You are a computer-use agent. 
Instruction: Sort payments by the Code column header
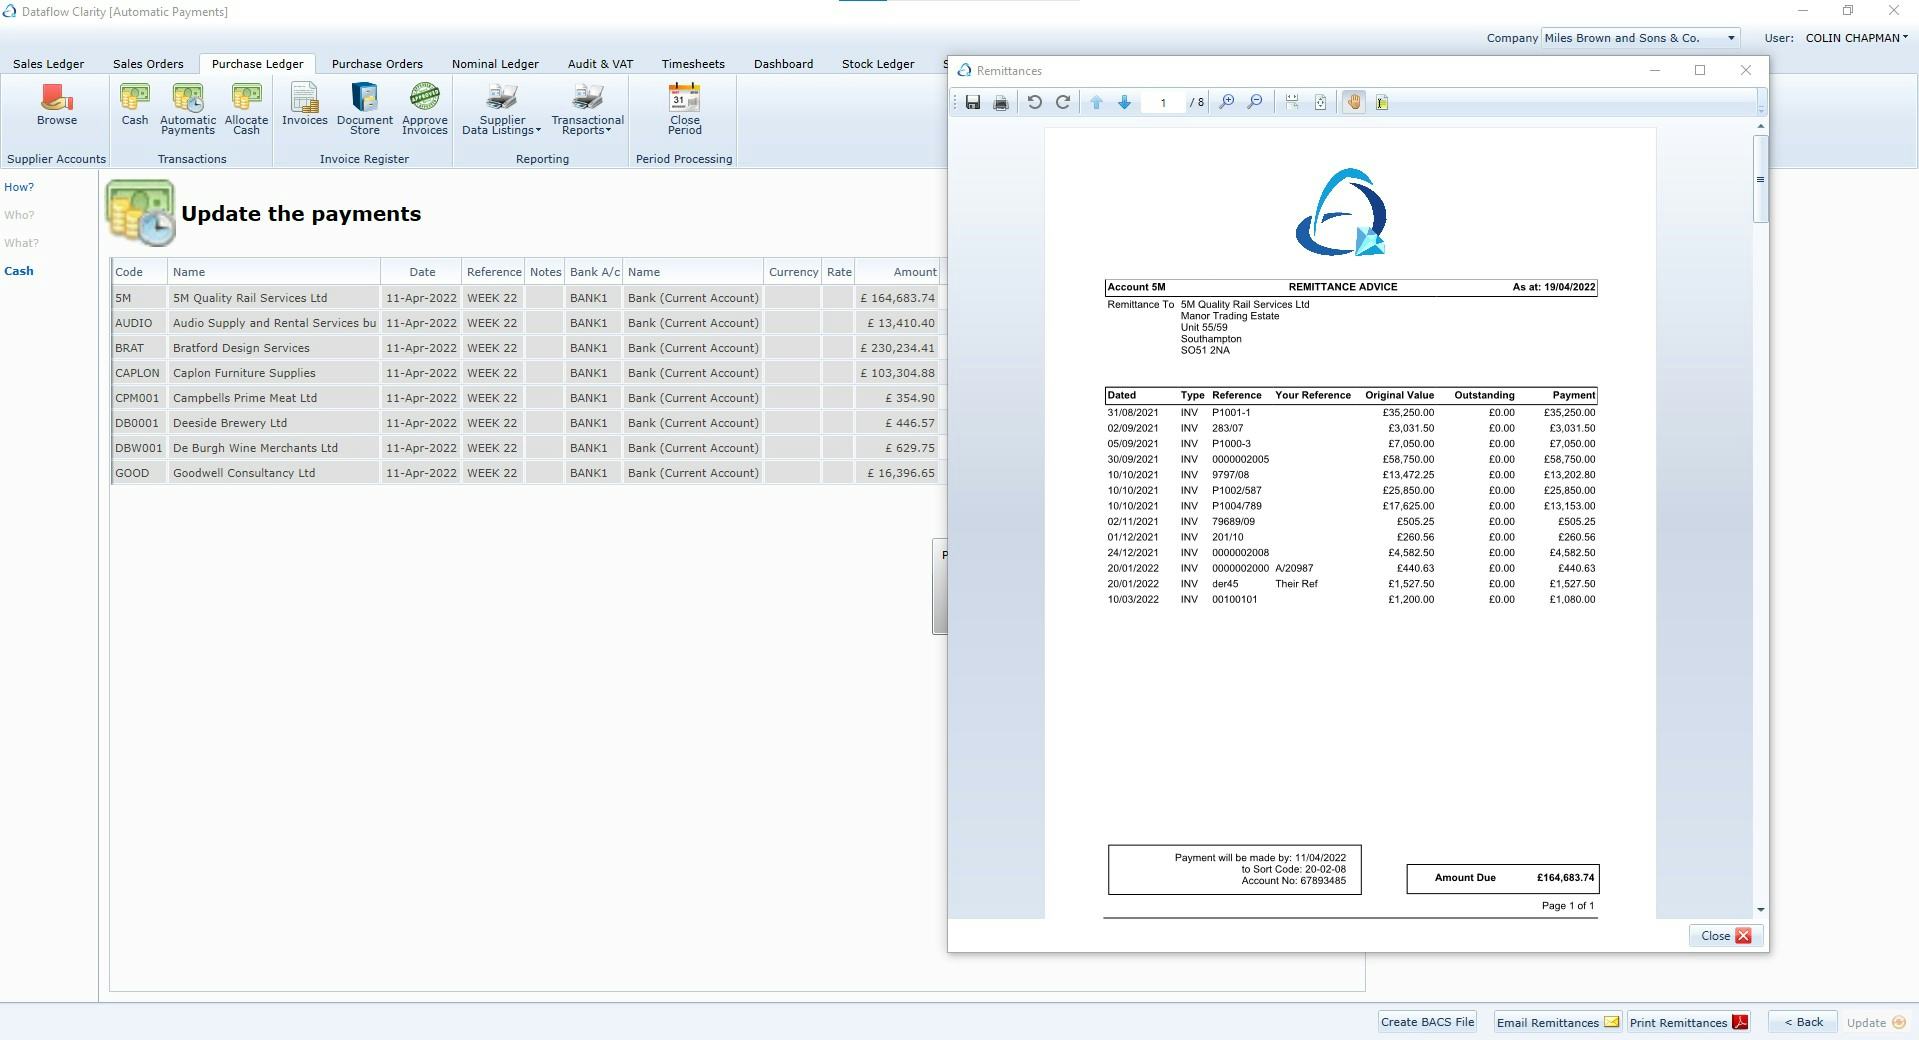[139, 272]
